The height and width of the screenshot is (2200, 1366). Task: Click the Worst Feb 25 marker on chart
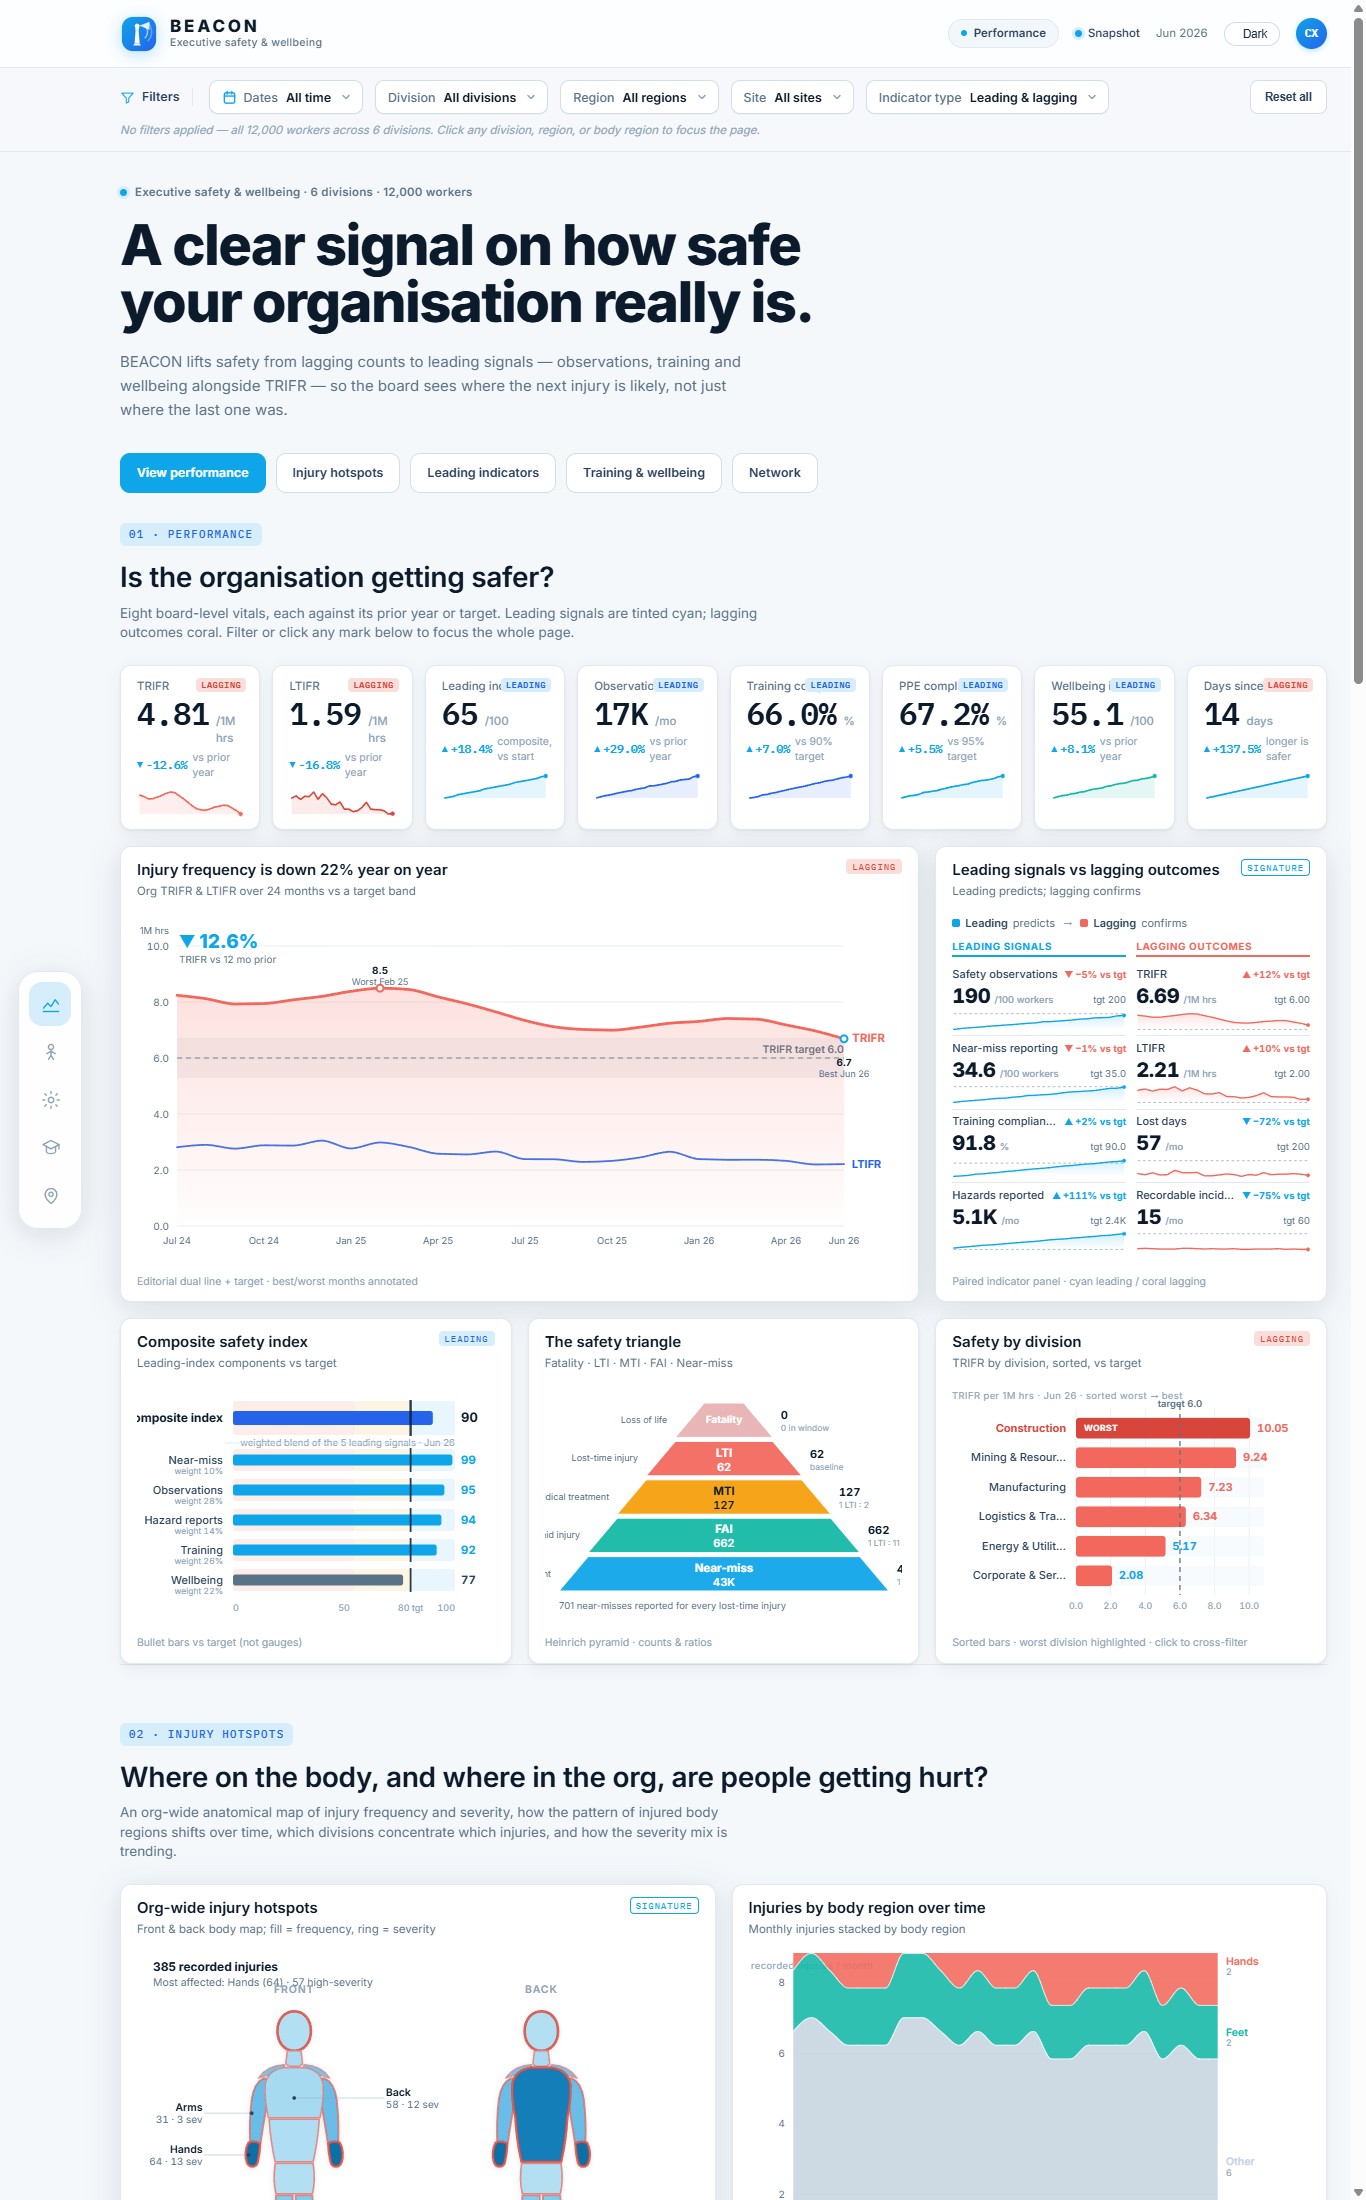coord(380,988)
